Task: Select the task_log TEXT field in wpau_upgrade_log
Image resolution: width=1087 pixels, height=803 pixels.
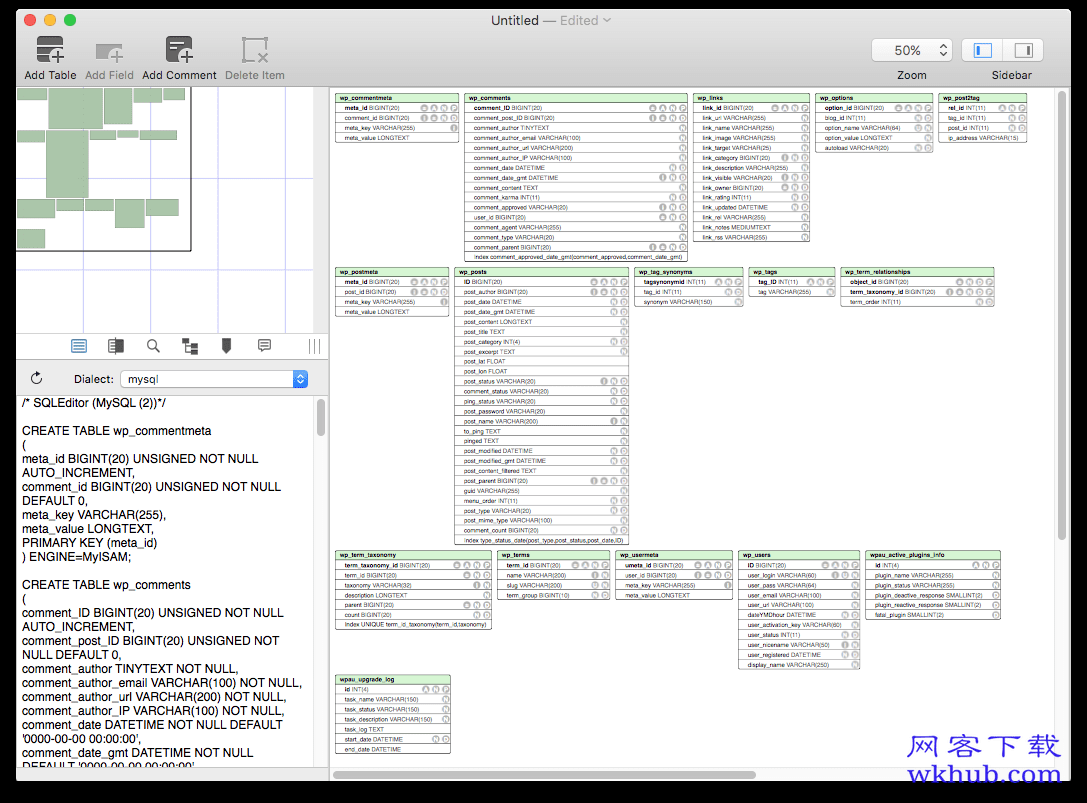Action: (393, 729)
